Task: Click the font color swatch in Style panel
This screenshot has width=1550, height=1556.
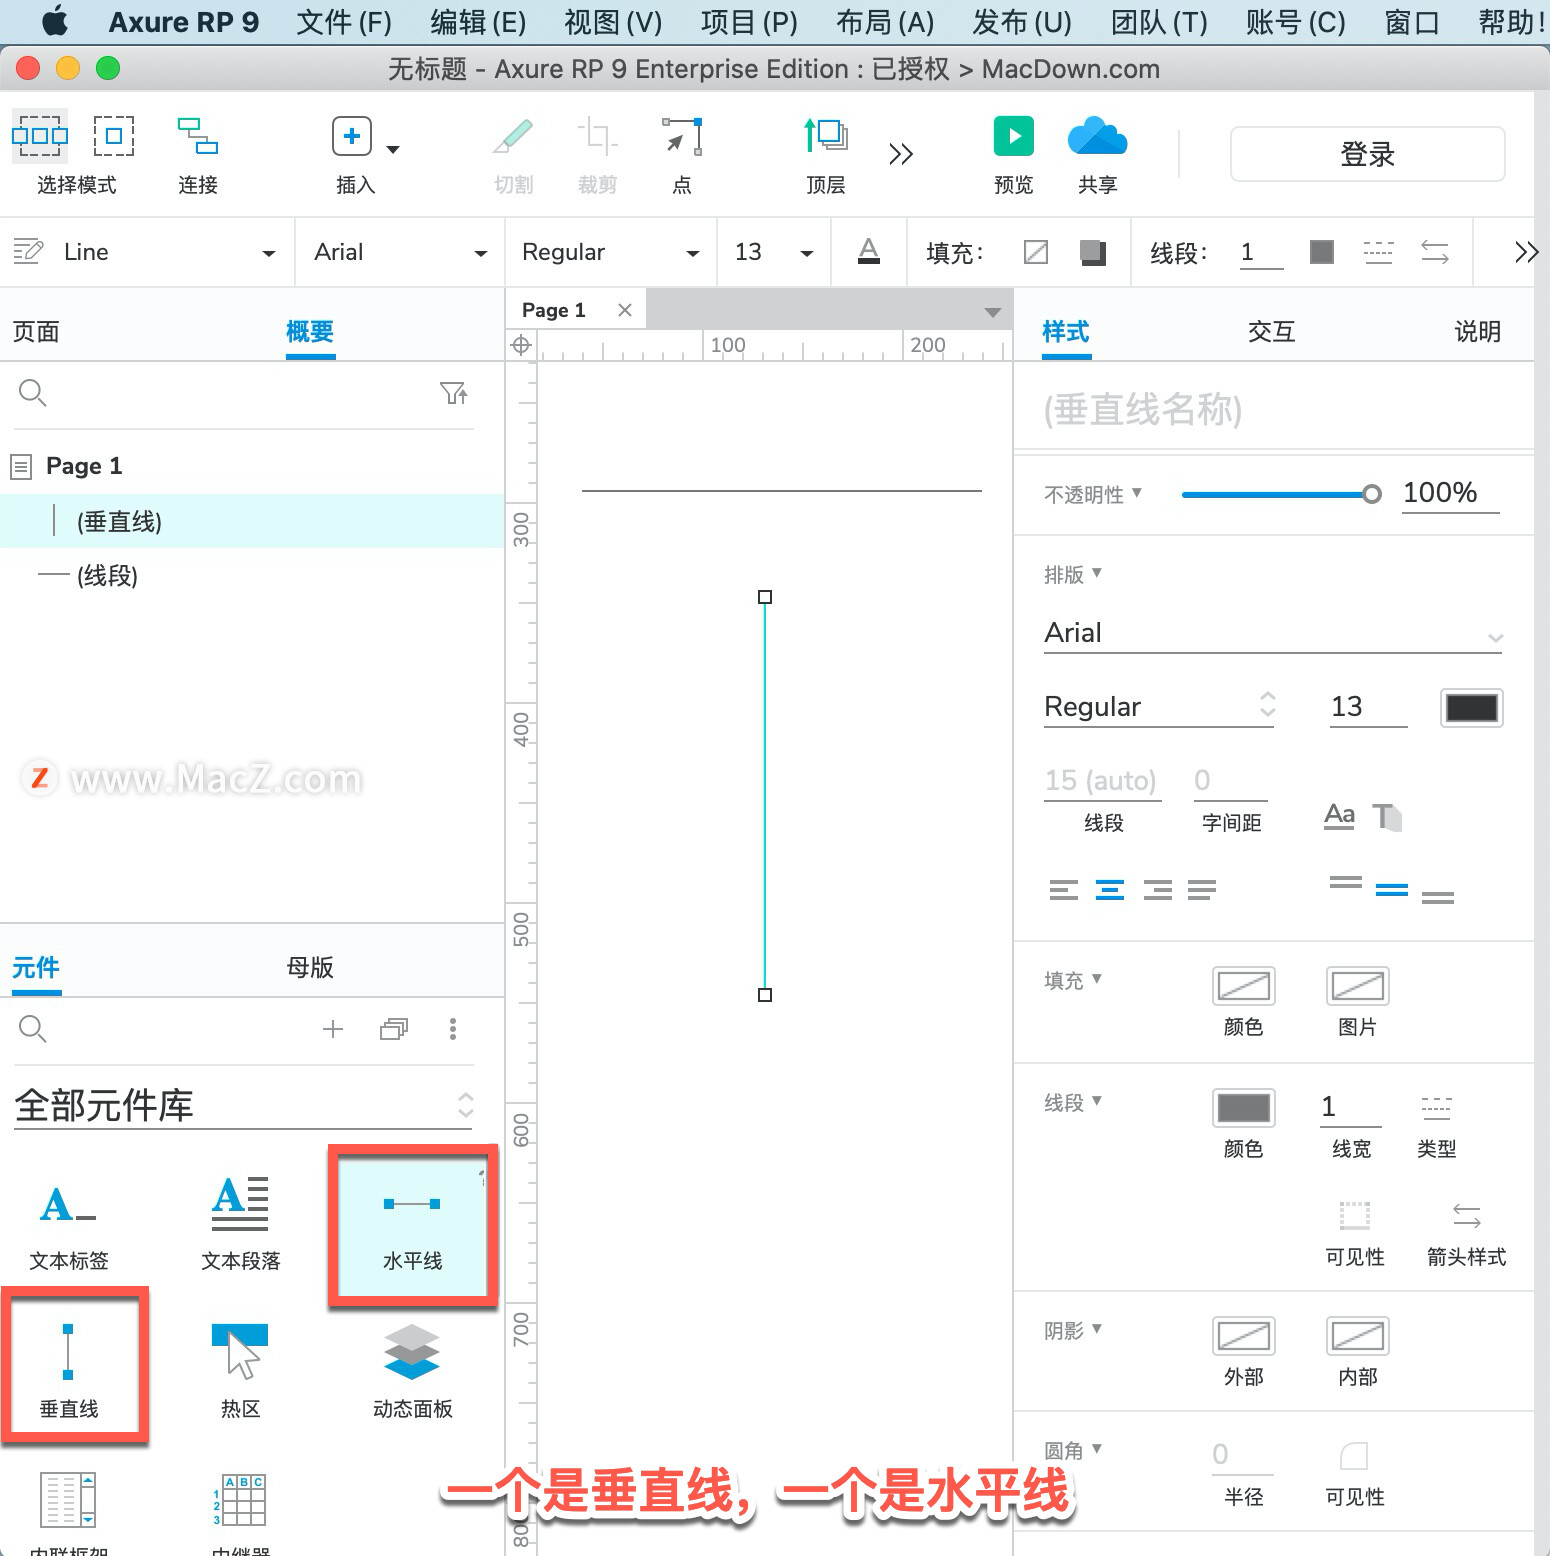Action: coord(1472,708)
